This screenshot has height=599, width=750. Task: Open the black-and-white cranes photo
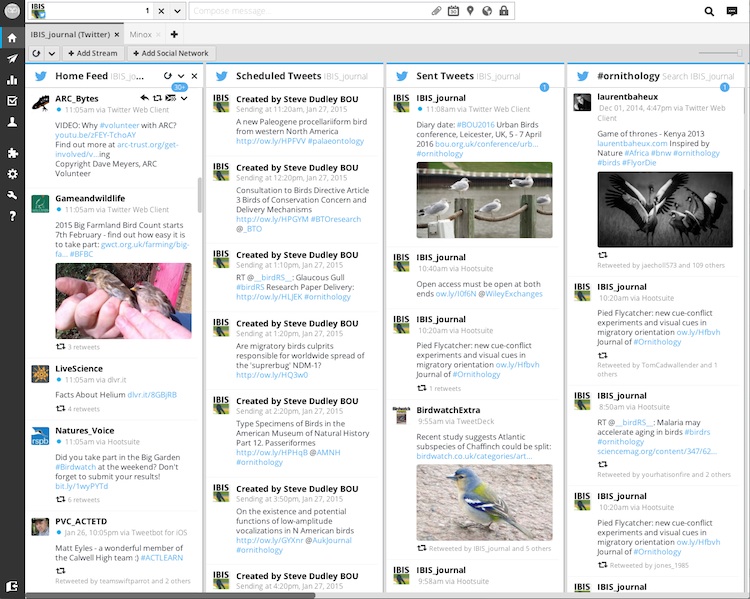665,210
